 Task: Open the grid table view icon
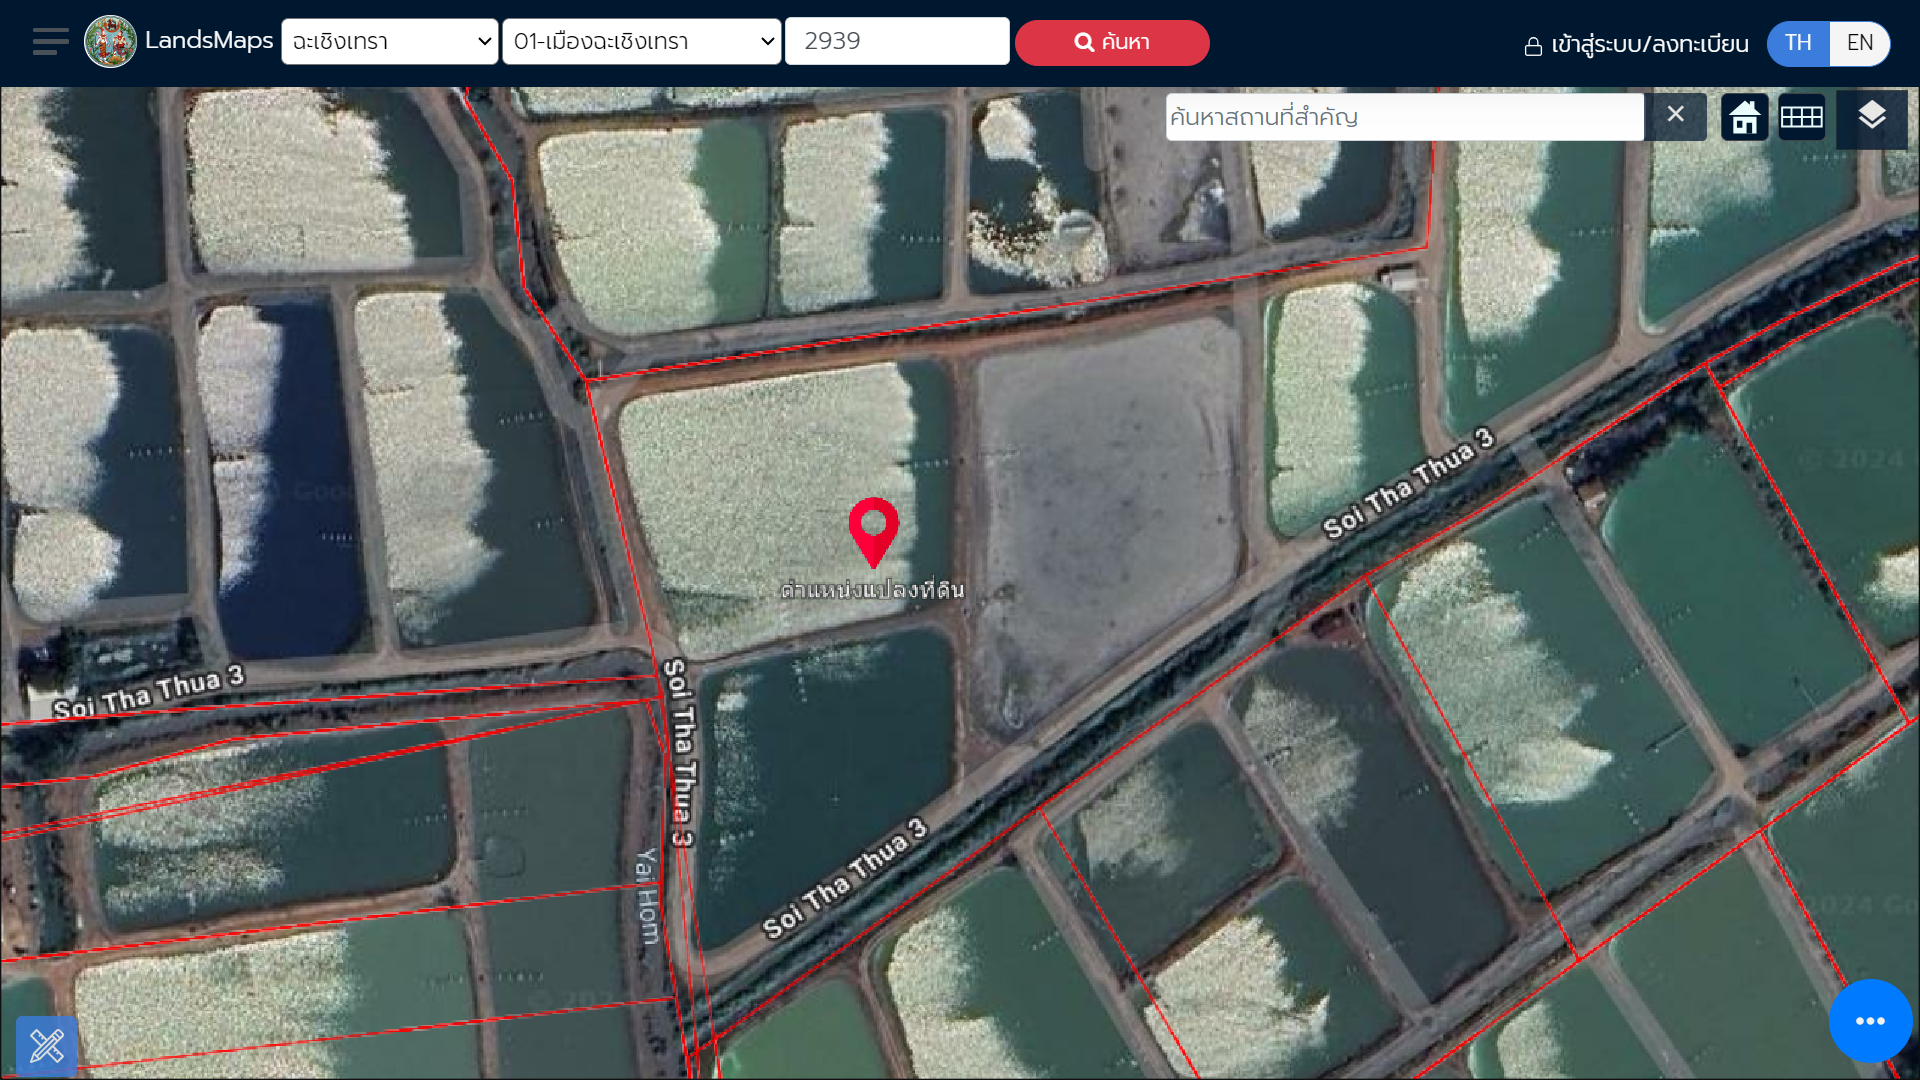pos(1802,118)
